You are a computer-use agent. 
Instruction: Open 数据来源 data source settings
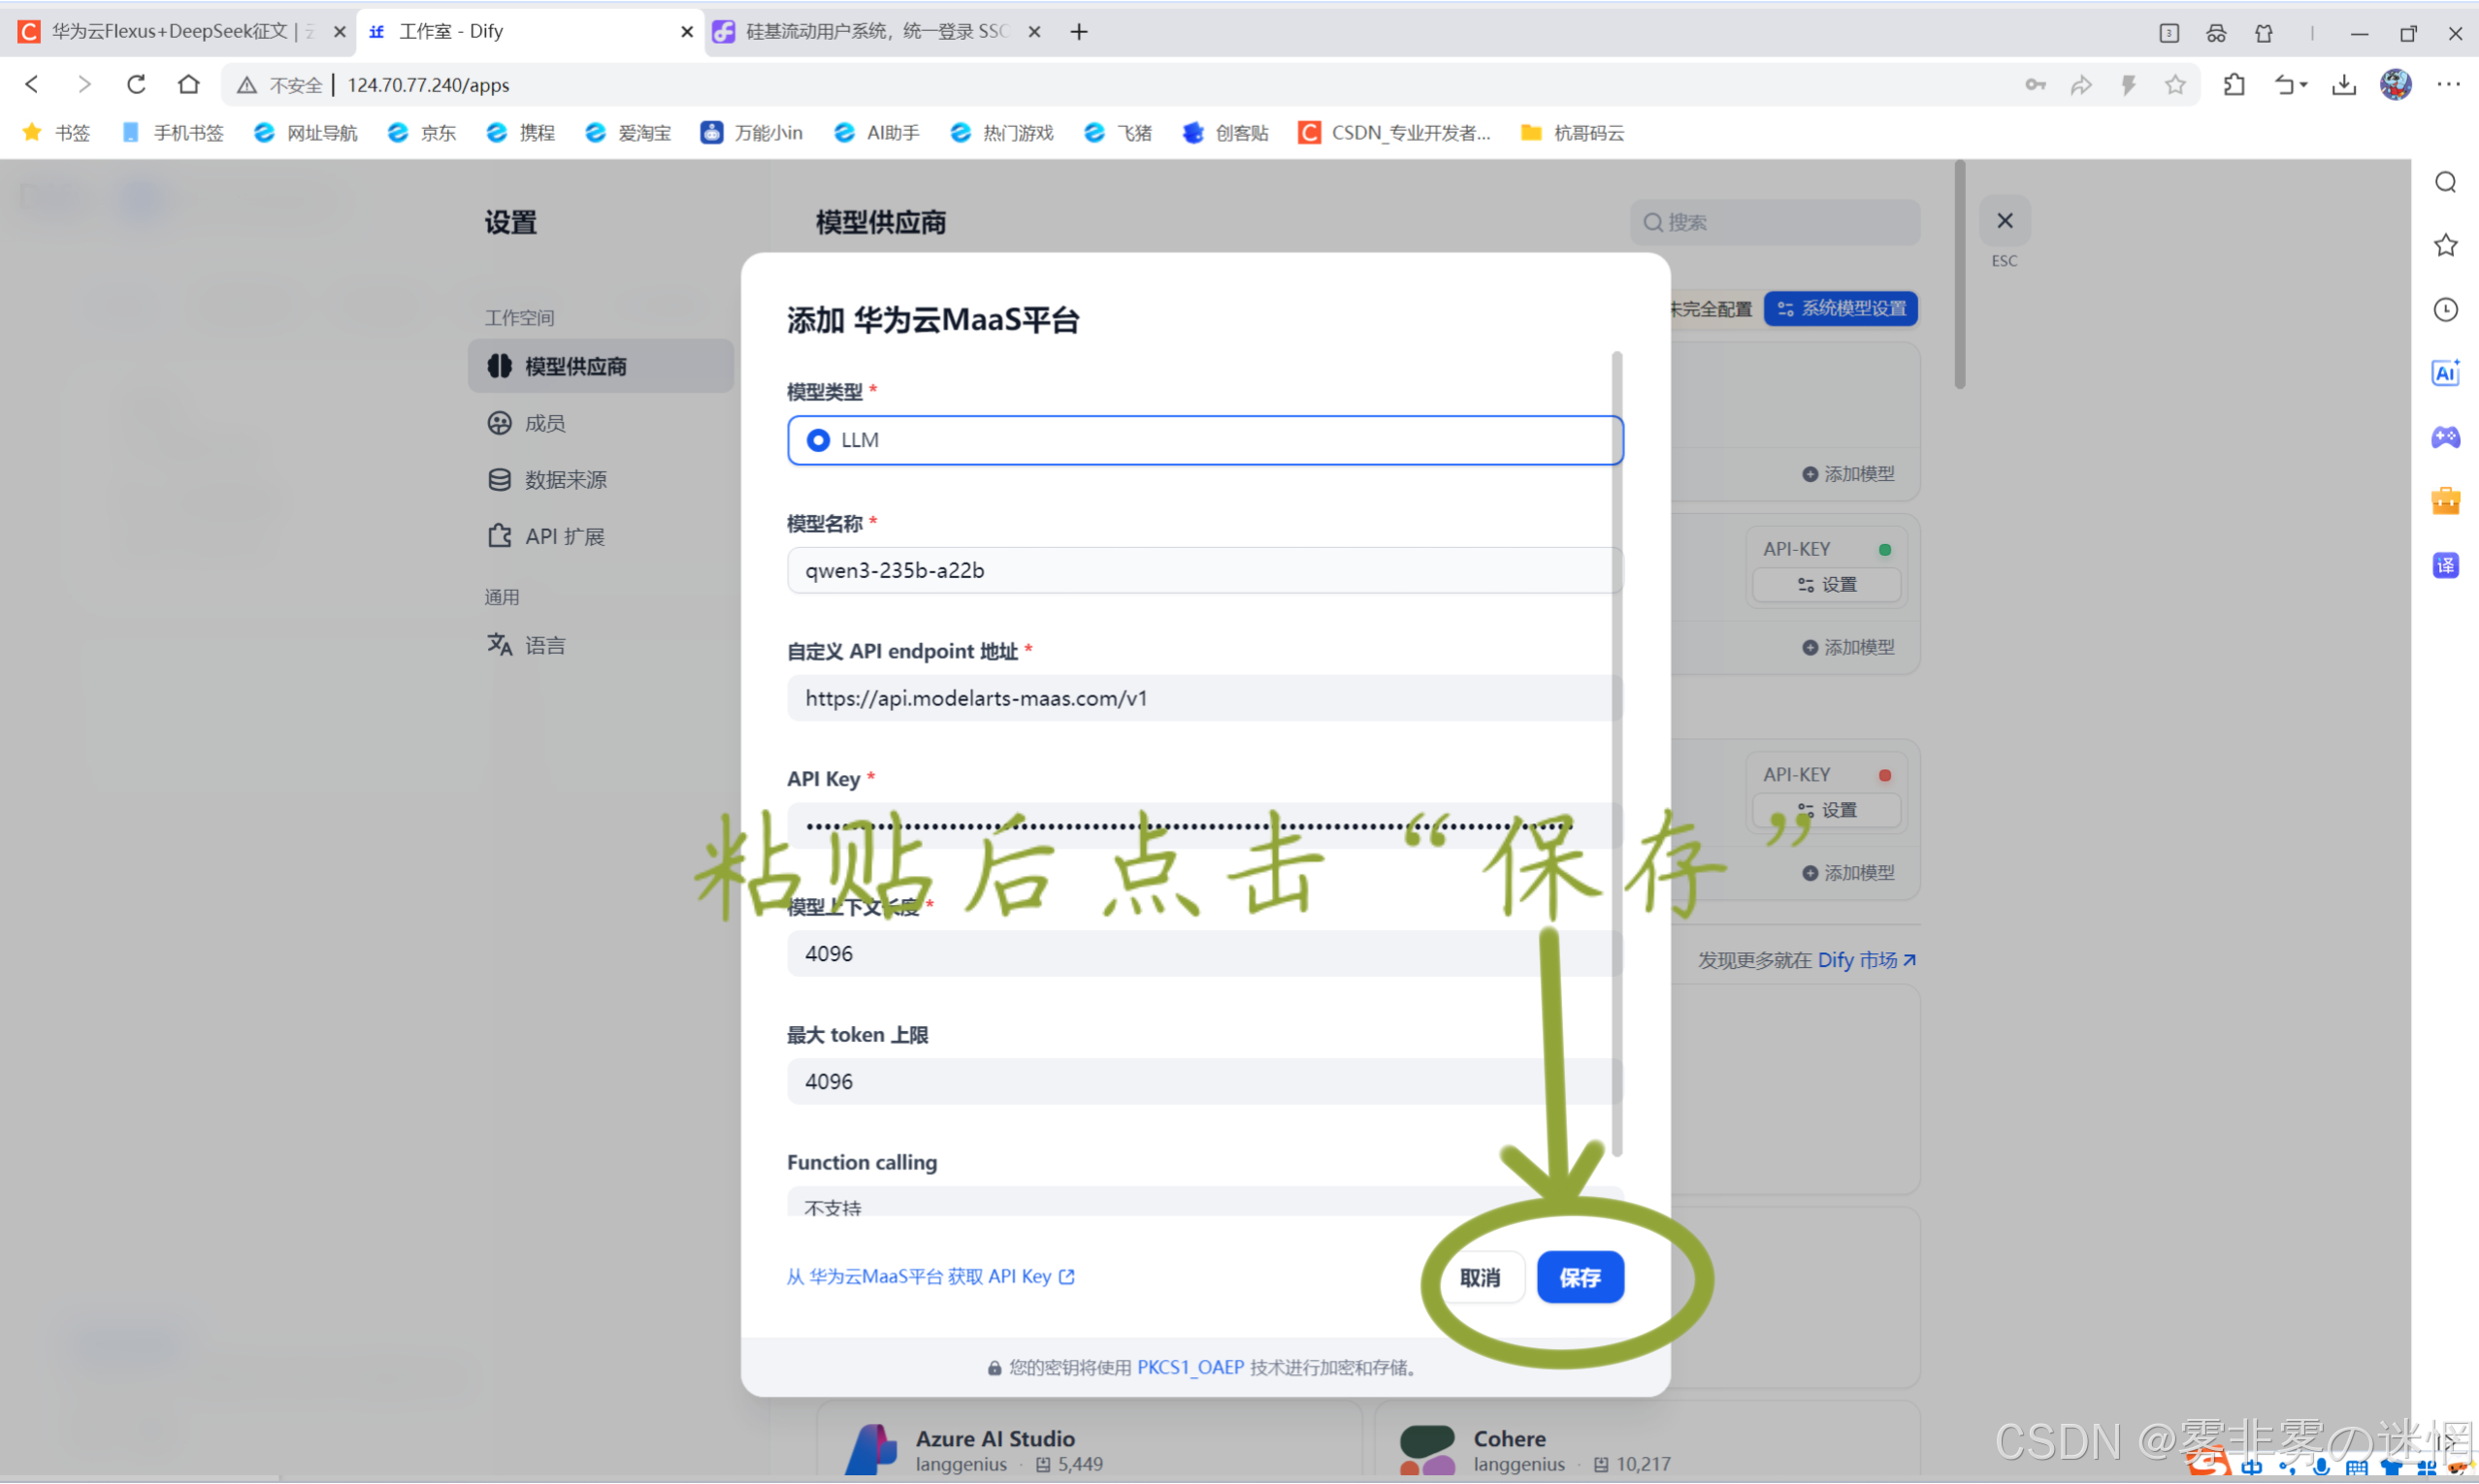(546, 480)
